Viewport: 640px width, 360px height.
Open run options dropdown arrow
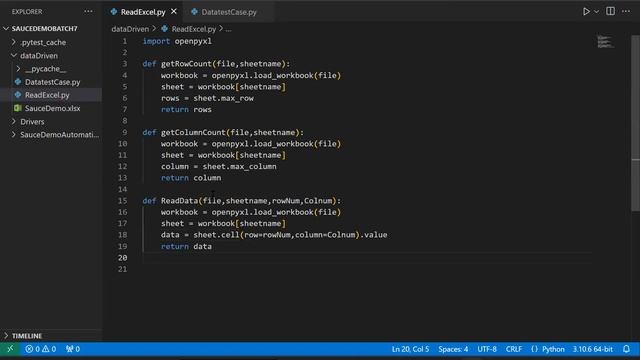coord(596,12)
